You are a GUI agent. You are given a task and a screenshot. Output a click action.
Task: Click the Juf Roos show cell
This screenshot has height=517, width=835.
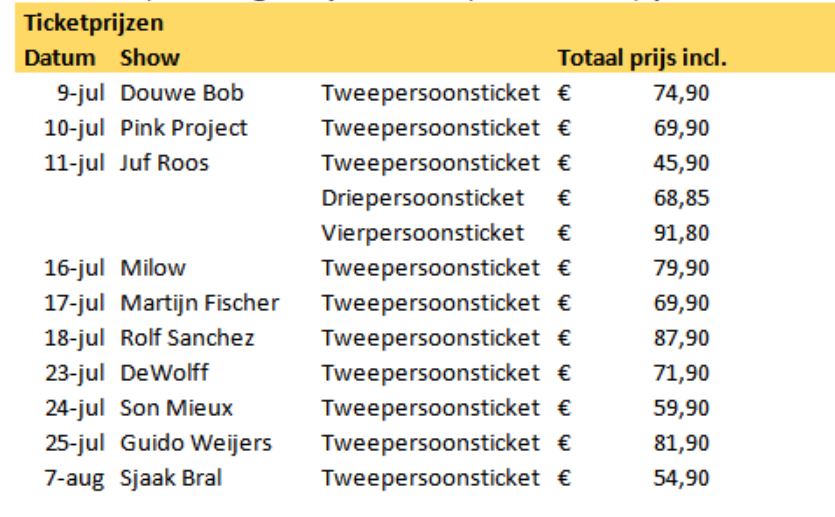point(165,163)
